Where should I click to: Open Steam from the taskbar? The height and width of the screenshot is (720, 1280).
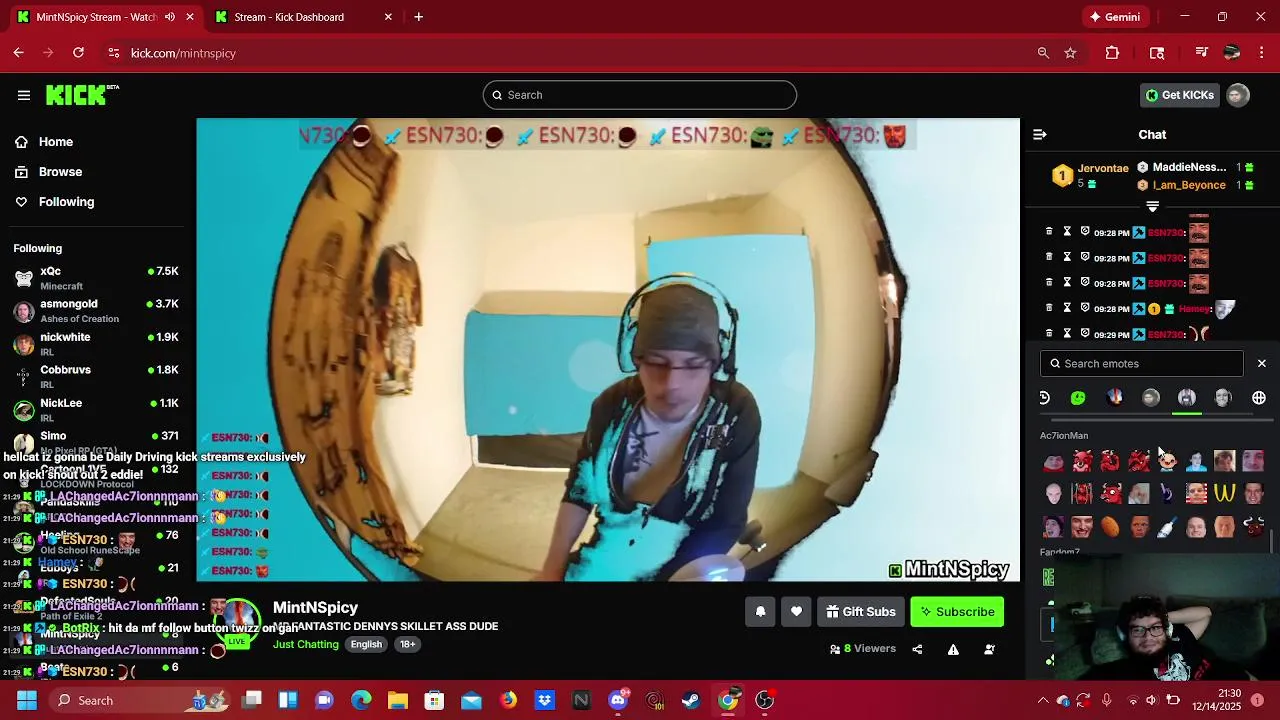[691, 700]
